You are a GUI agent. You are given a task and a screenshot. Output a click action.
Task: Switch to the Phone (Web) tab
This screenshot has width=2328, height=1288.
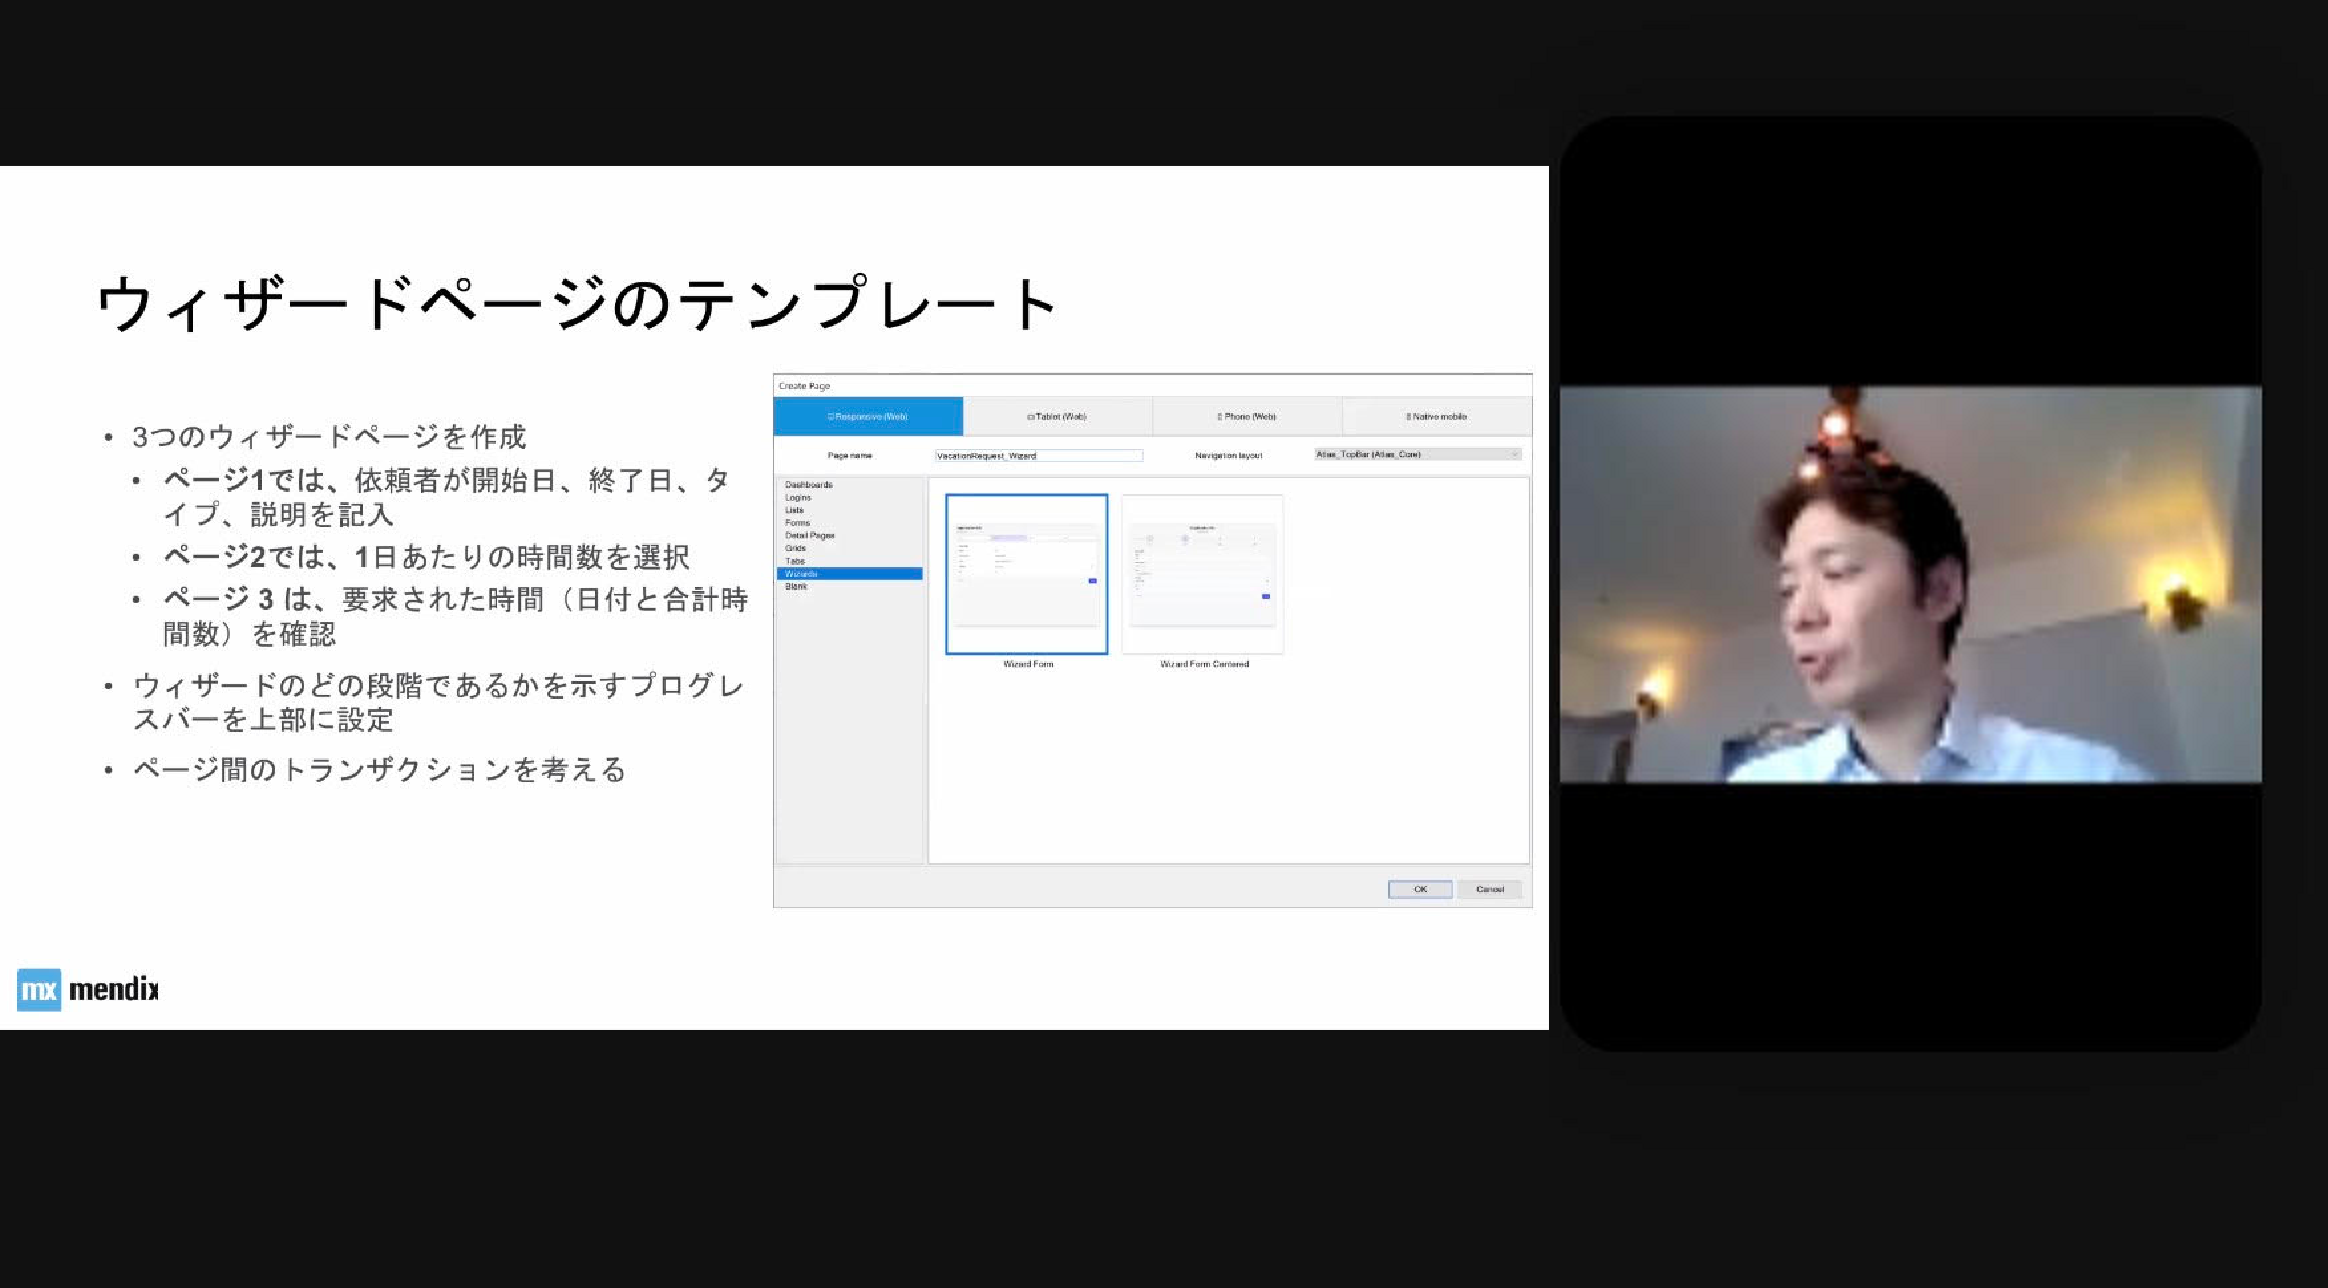click(x=1246, y=416)
